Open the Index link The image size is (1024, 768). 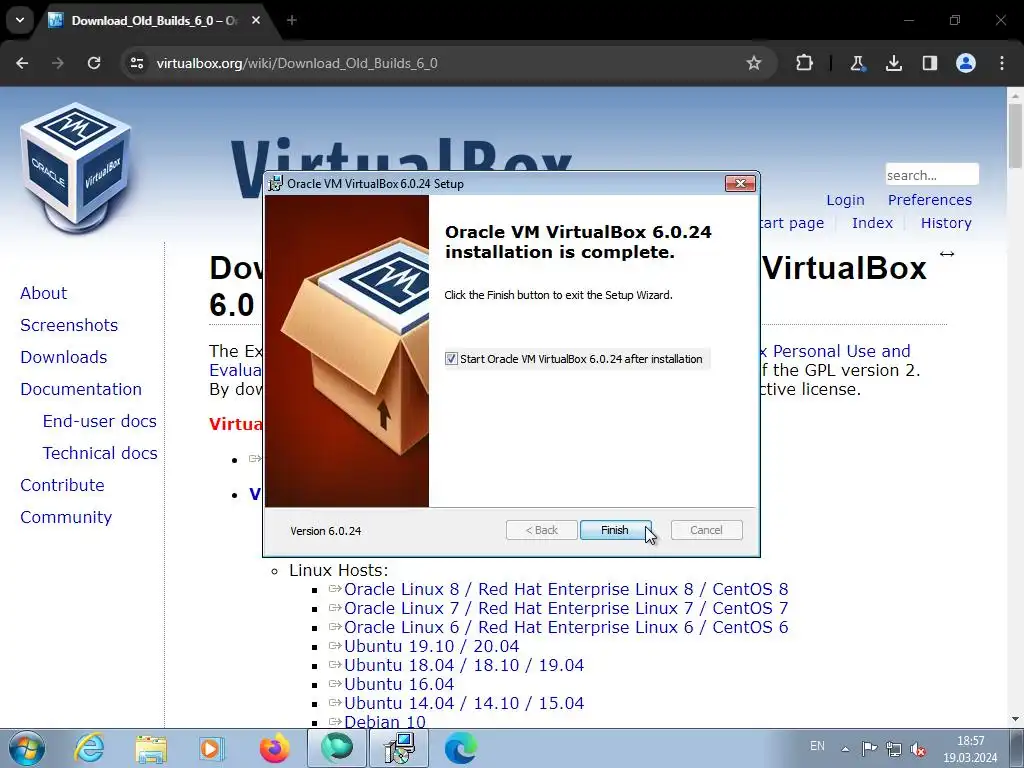[x=872, y=223]
